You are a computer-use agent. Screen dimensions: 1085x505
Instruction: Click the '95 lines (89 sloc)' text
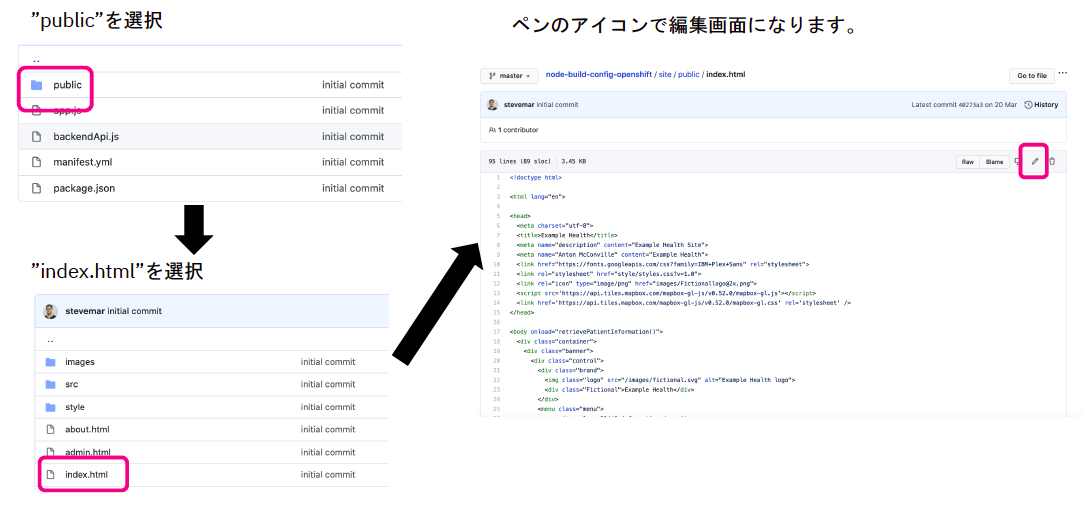(x=520, y=162)
